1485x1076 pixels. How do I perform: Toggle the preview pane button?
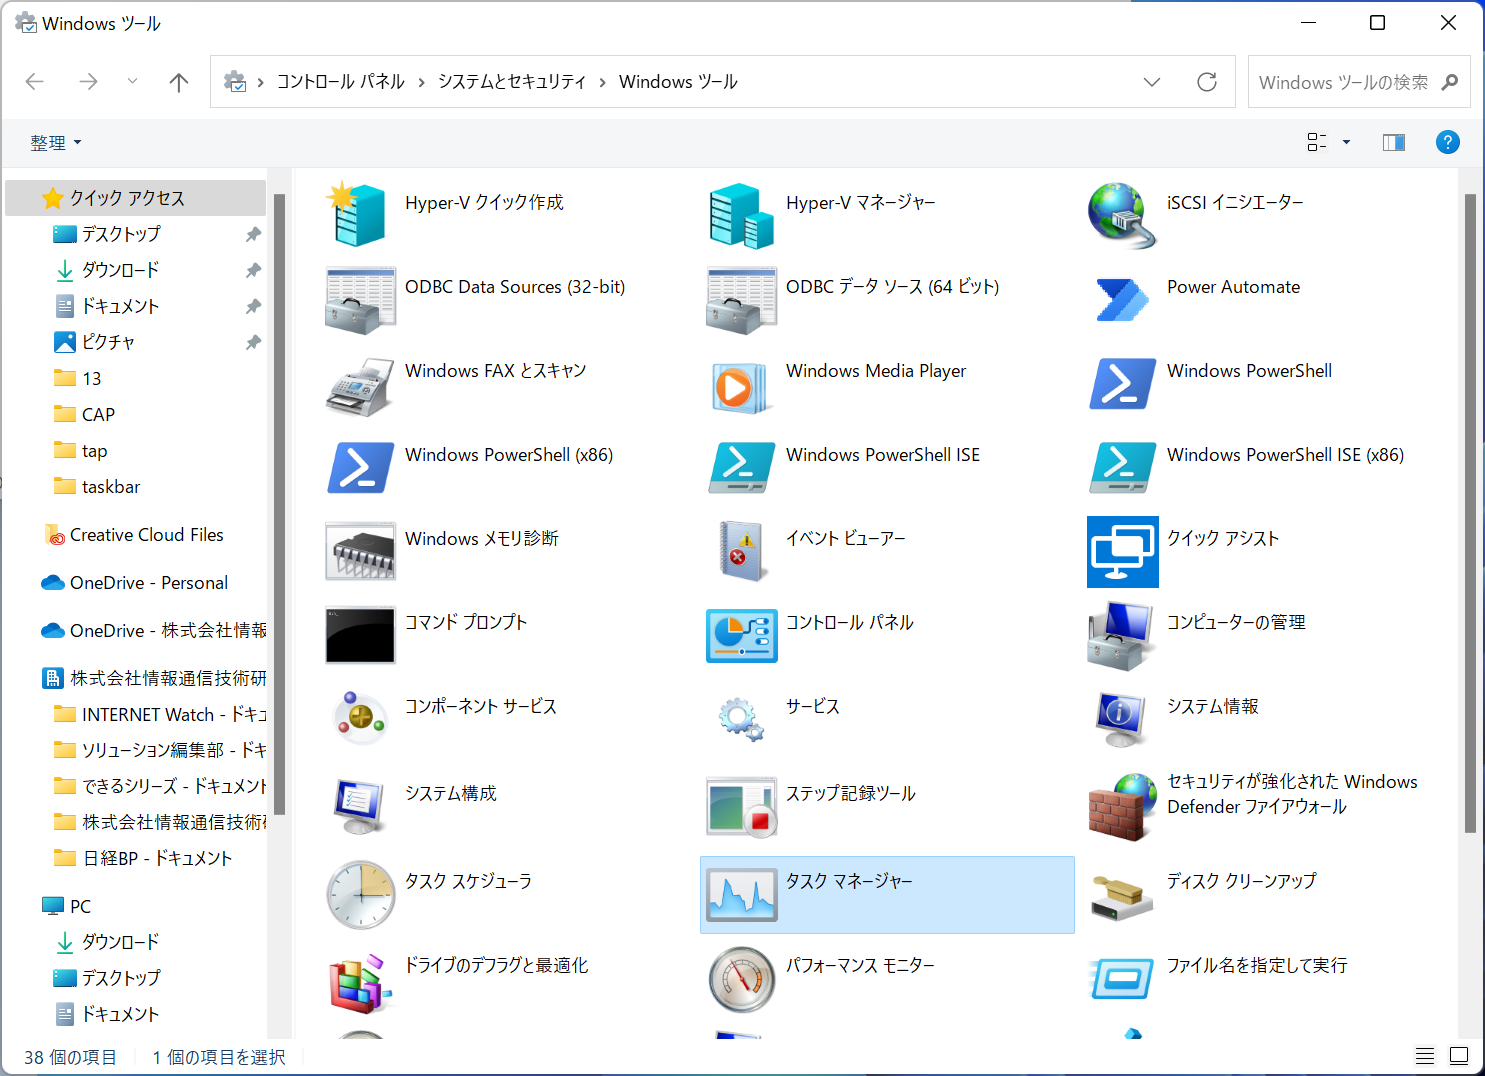(1393, 142)
